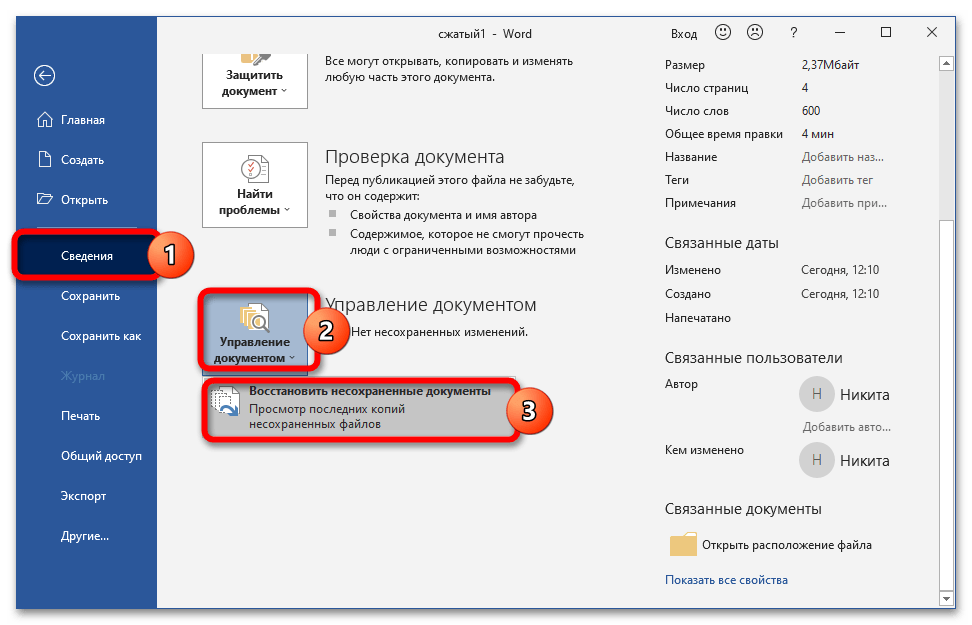The width and height of the screenshot is (972, 625).
Task: Click the Вход sign-in link
Action: [684, 34]
